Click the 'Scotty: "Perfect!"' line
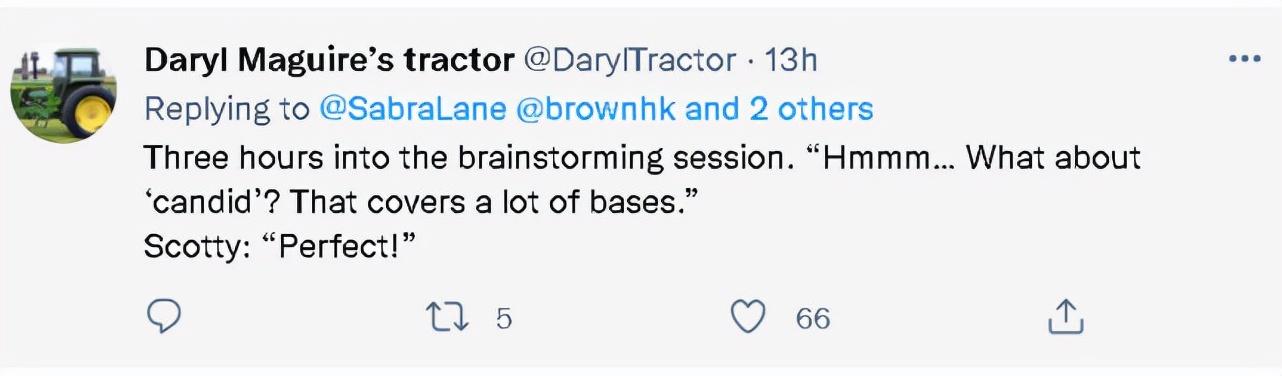The image size is (1282, 376). (279, 246)
